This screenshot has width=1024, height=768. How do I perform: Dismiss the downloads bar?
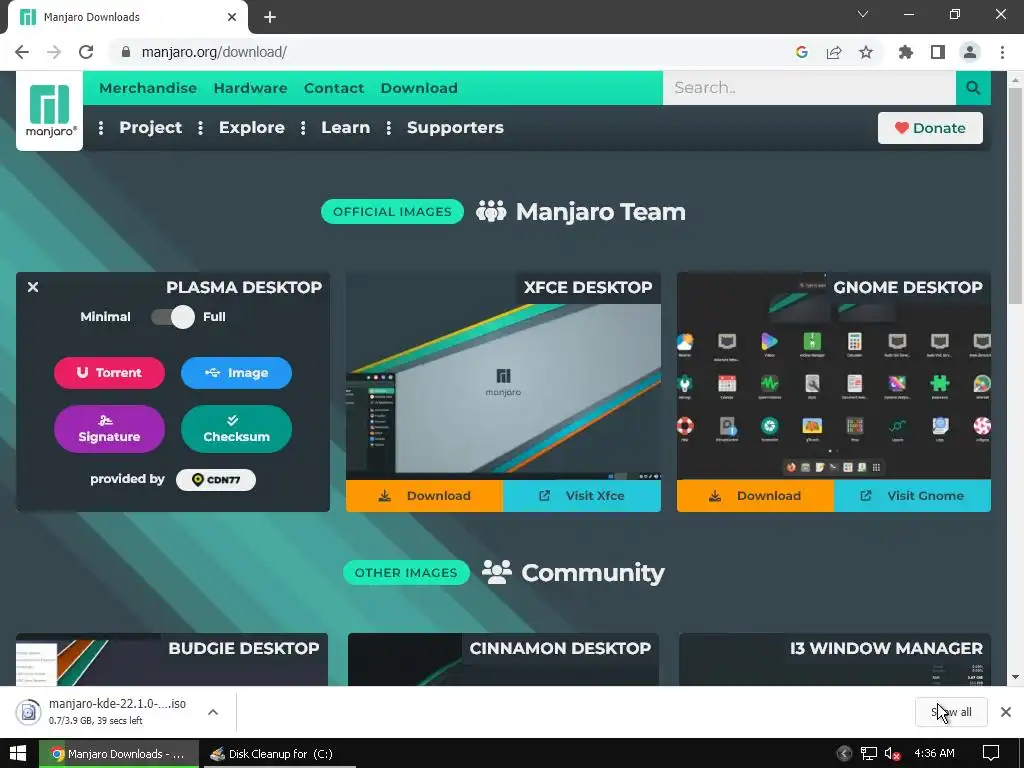(x=1006, y=712)
